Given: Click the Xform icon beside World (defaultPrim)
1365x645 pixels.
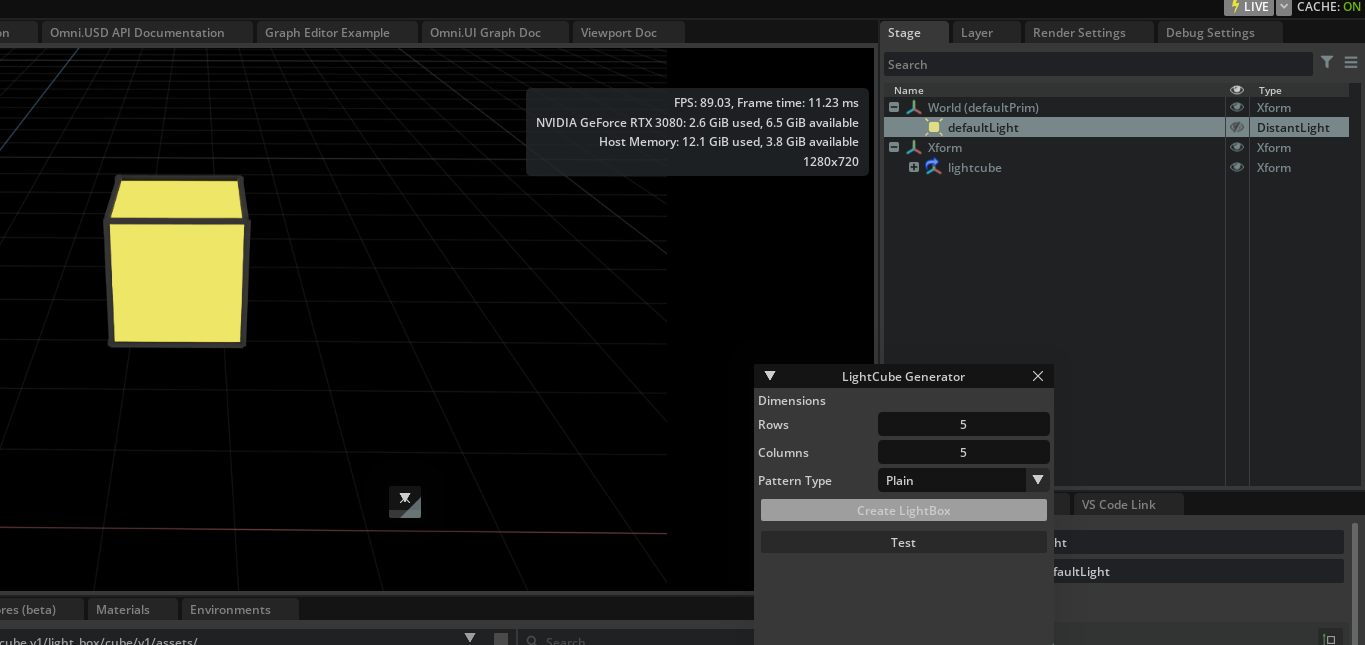Looking at the screenshot, I should pyautogui.click(x=913, y=107).
